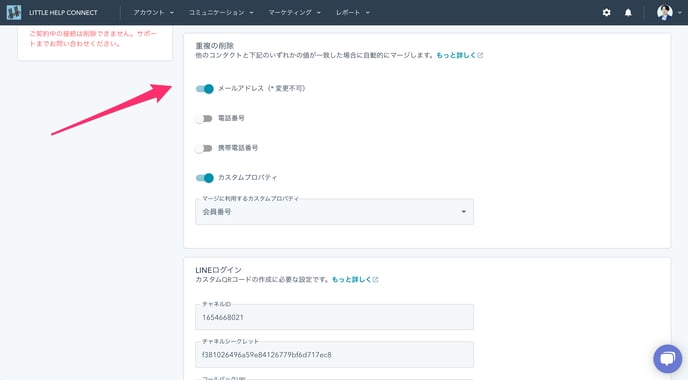Image resolution: width=688 pixels, height=380 pixels.
Task: Click the 重複の削除 section heading
Action: pos(215,46)
